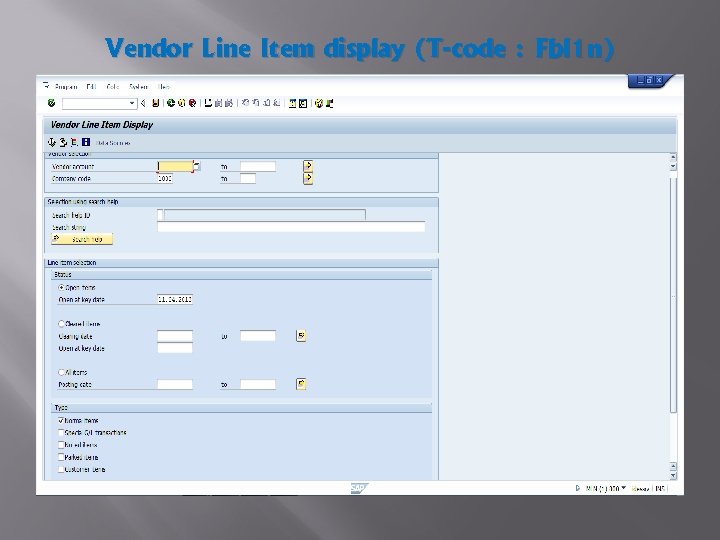This screenshot has width=720, height=540.
Task: Click the Get Variant icon
Action: tap(63, 142)
